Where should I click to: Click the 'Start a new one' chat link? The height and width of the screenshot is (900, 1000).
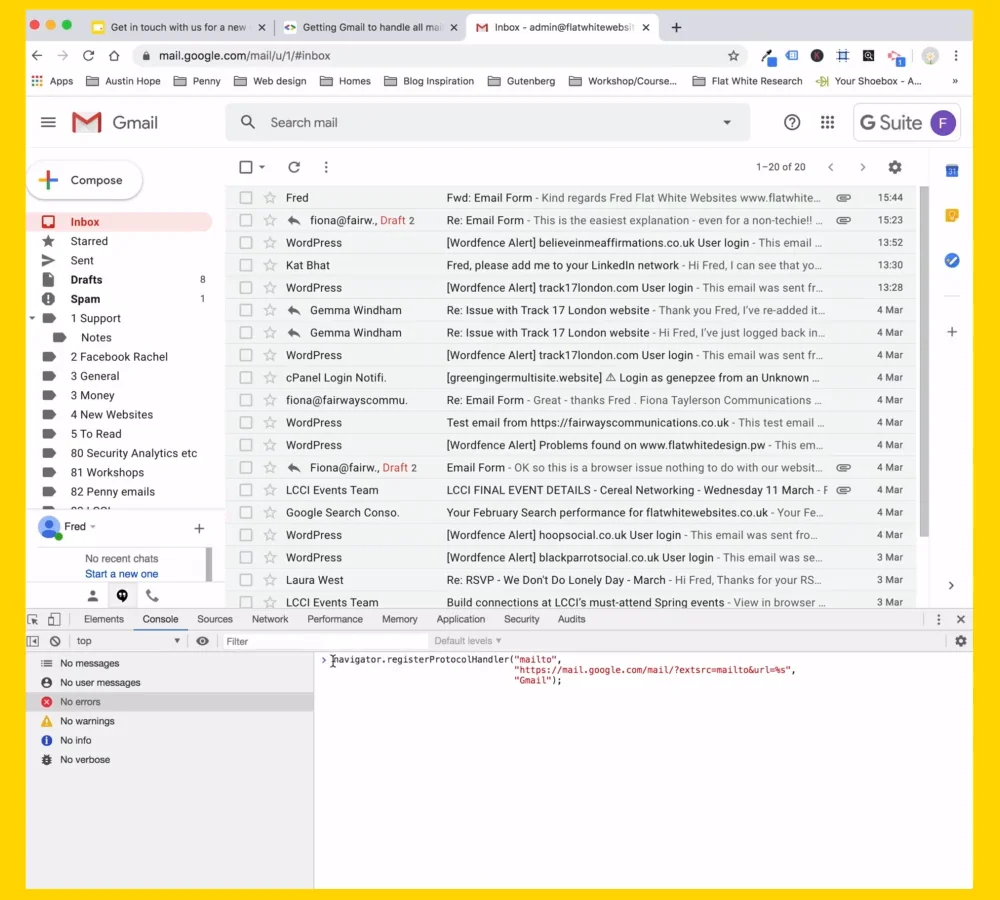click(121, 573)
